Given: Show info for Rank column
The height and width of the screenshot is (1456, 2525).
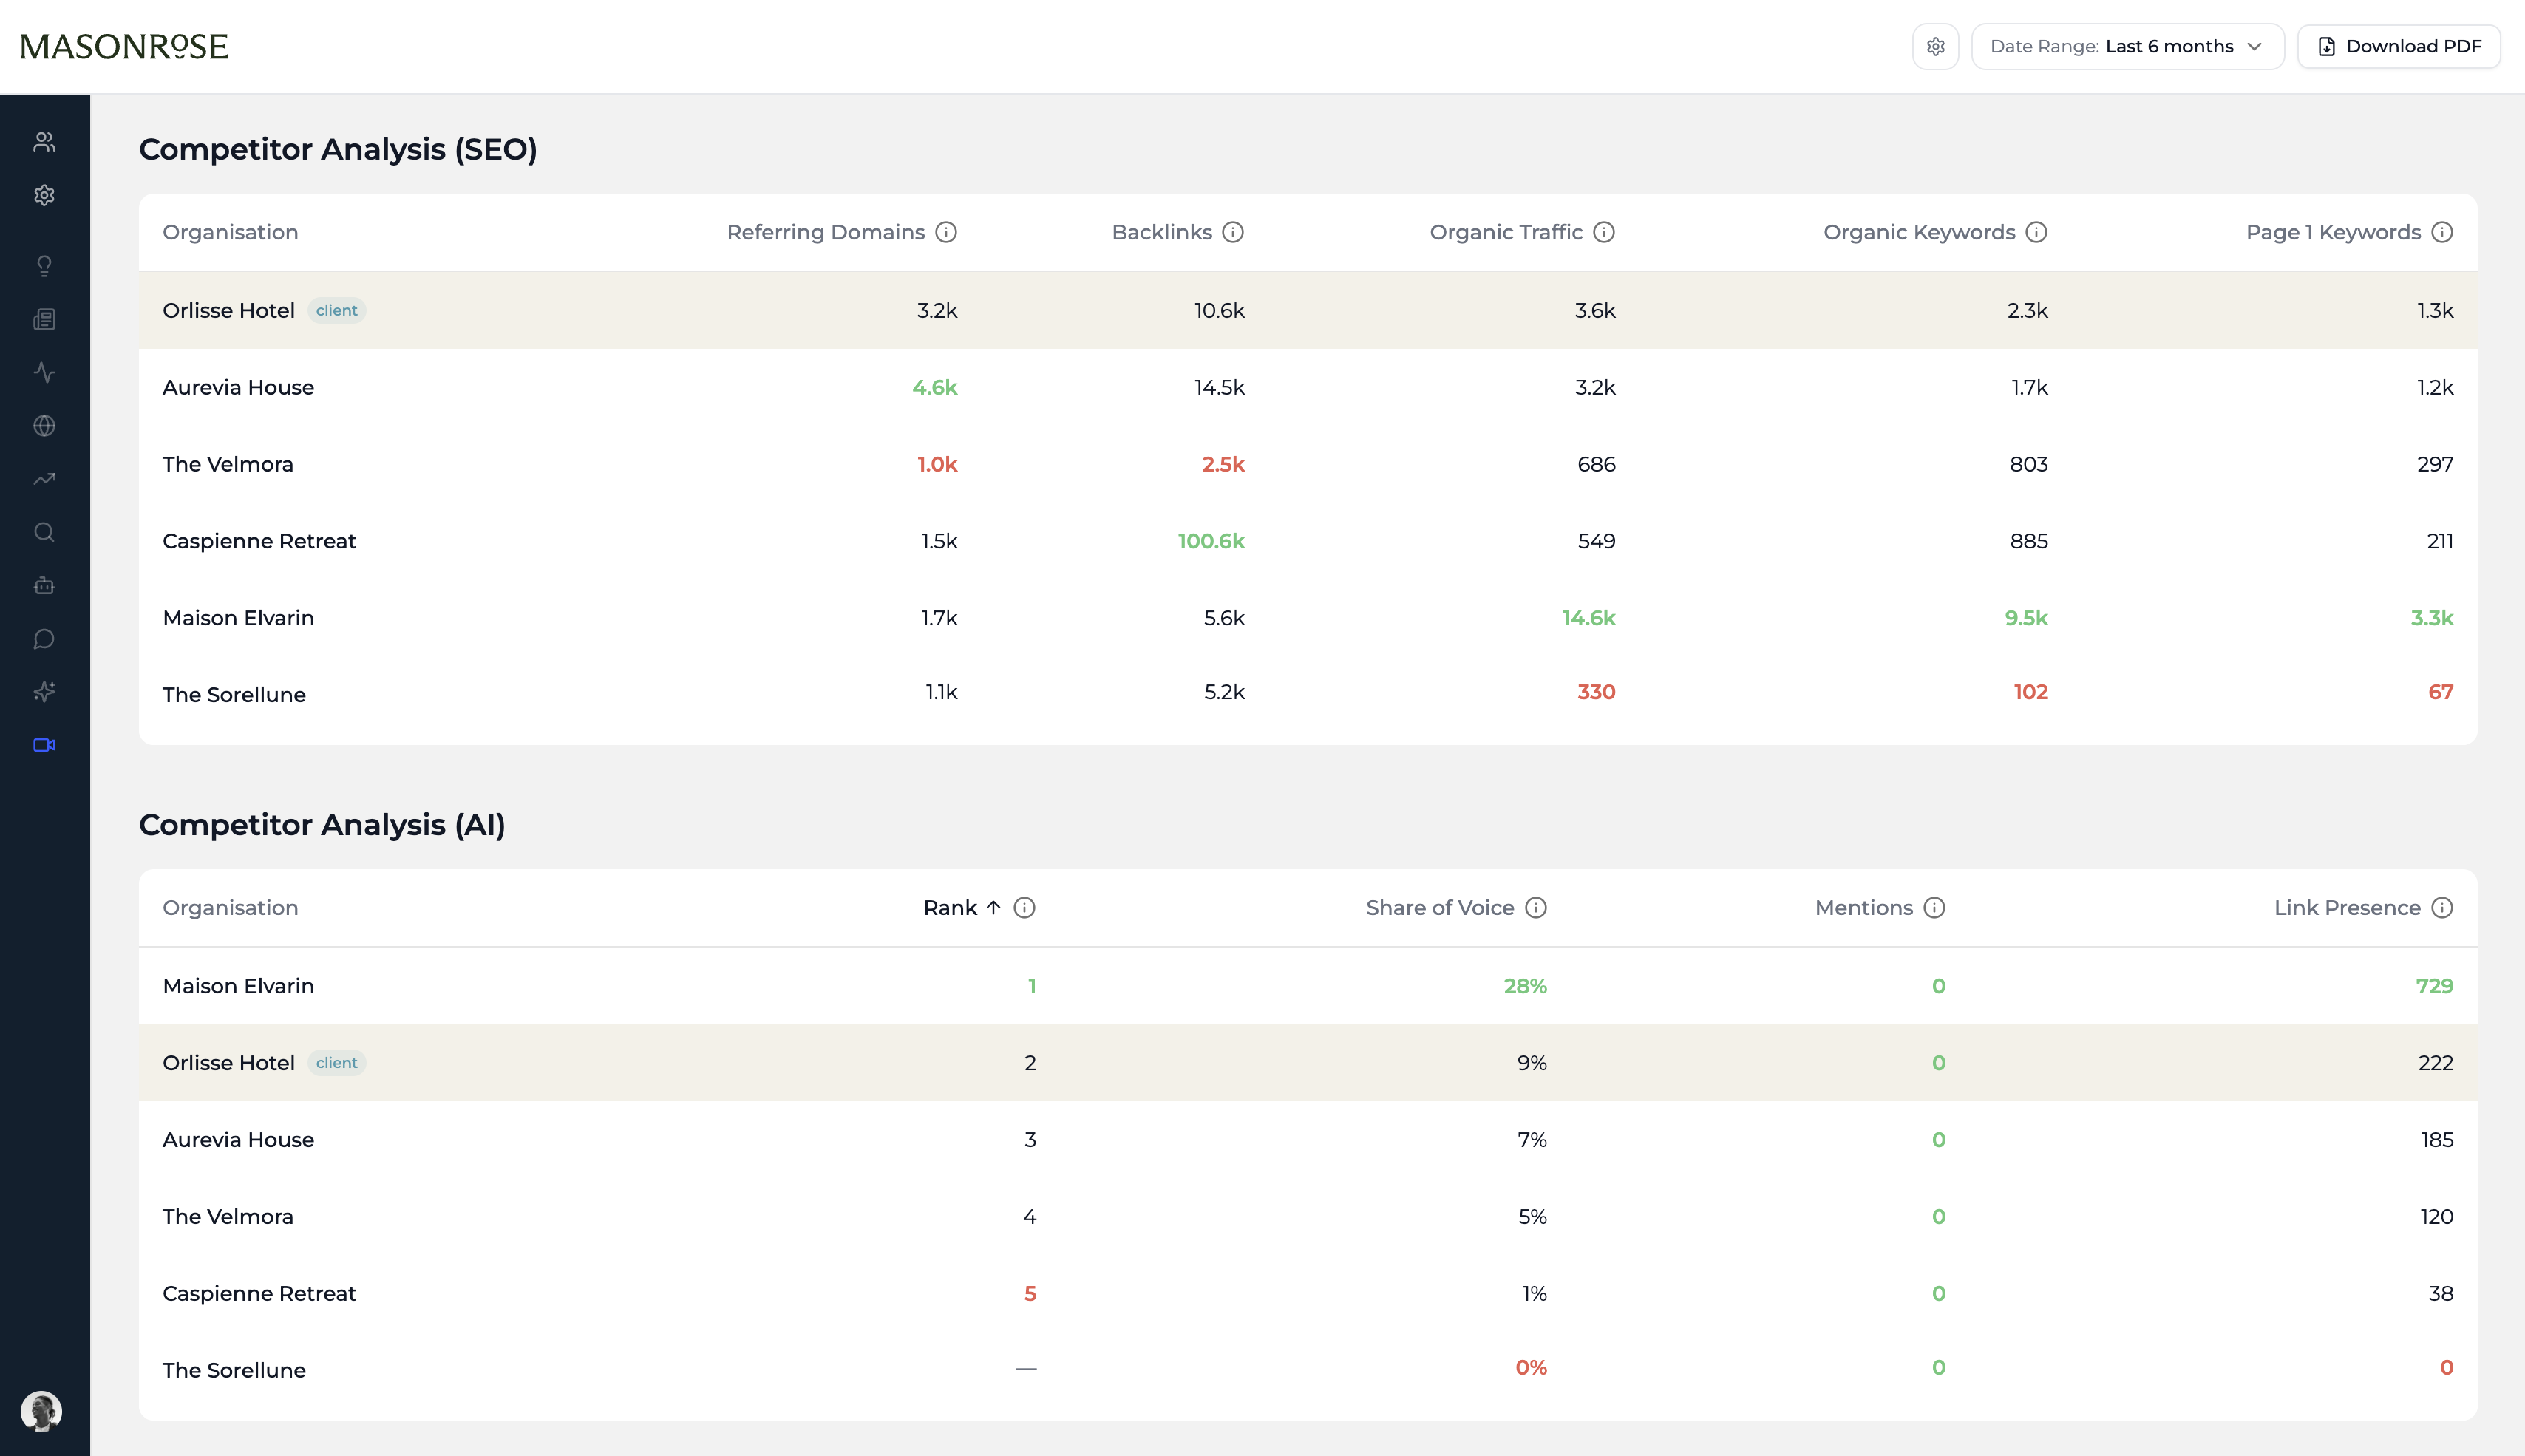Looking at the screenshot, I should 1024,907.
